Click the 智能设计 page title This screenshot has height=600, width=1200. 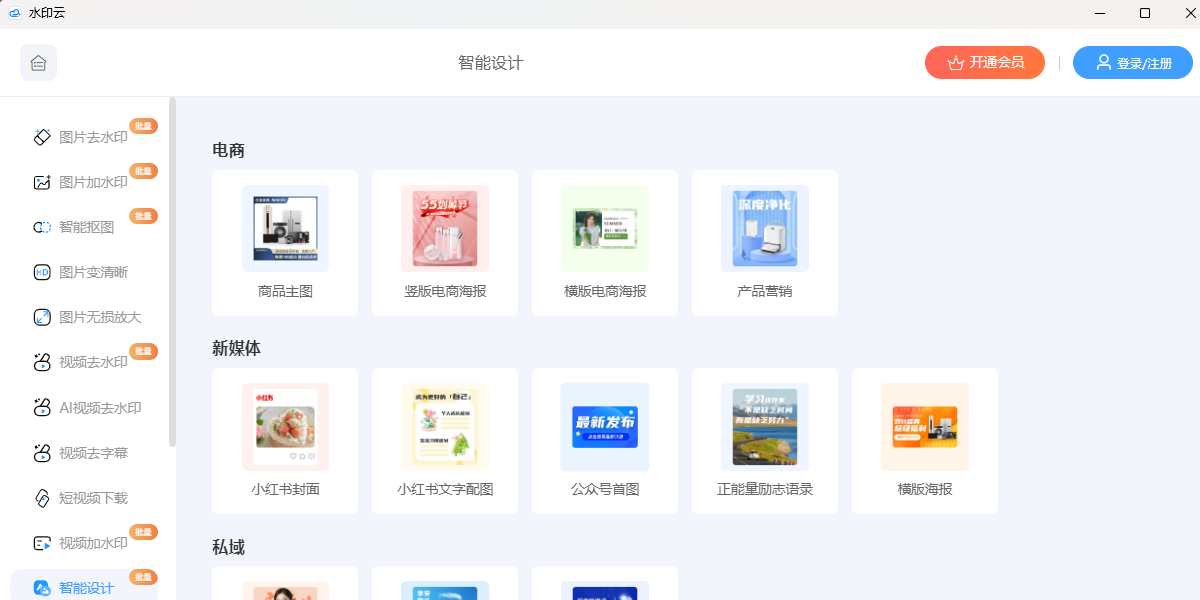(491, 63)
